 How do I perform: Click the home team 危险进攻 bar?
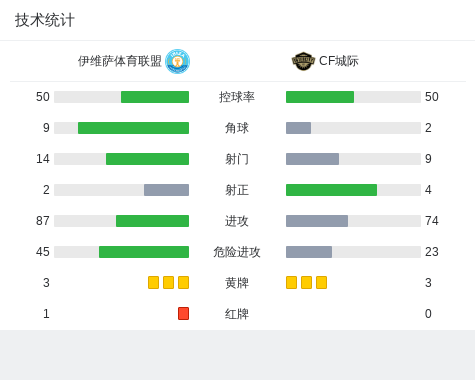(144, 252)
